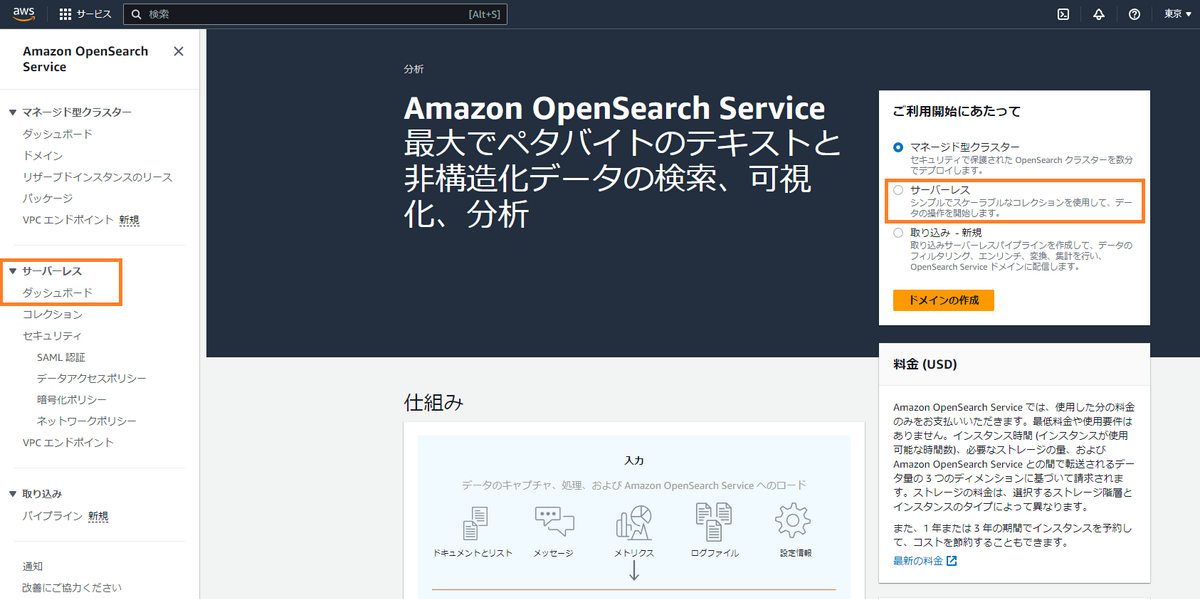This screenshot has height=599, width=1200.
Task: Collapse the マネージド型クラスター section
Action: pyautogui.click(x=13, y=112)
